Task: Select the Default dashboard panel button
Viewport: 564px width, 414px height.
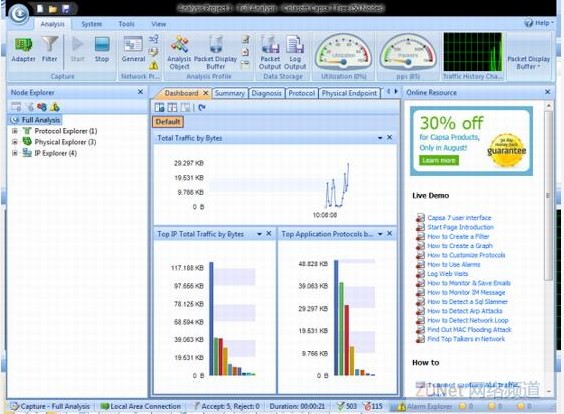Action: click(x=168, y=122)
